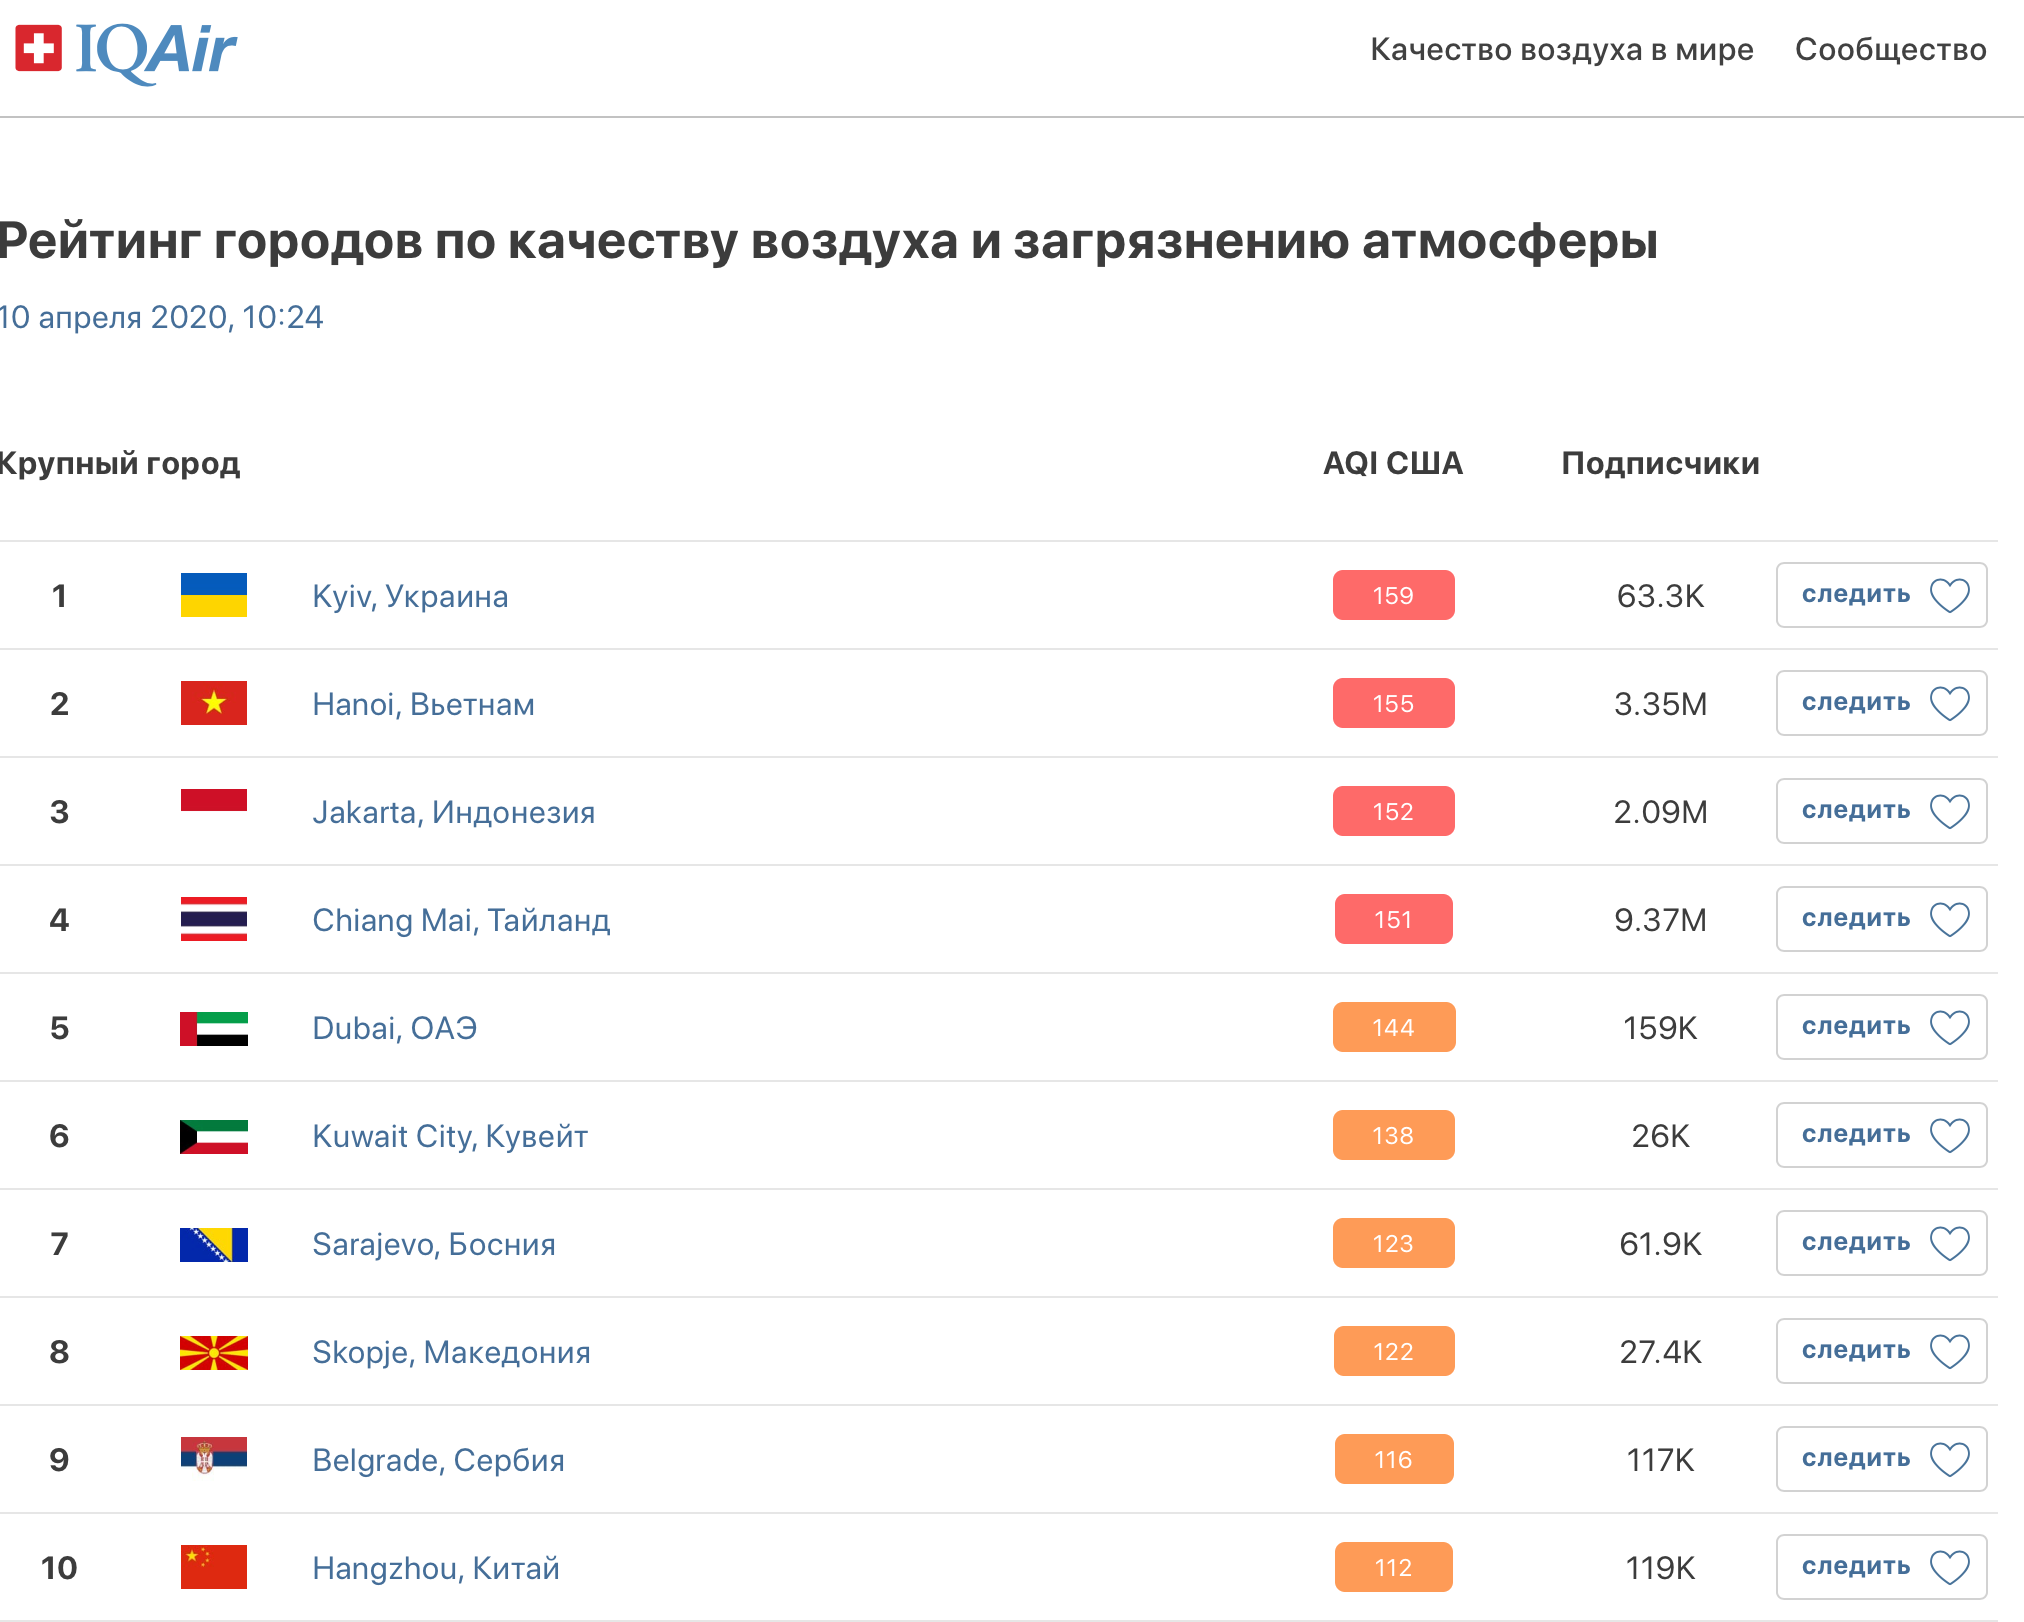Click the IQAir logo
The image size is (2024, 1622).
[126, 50]
